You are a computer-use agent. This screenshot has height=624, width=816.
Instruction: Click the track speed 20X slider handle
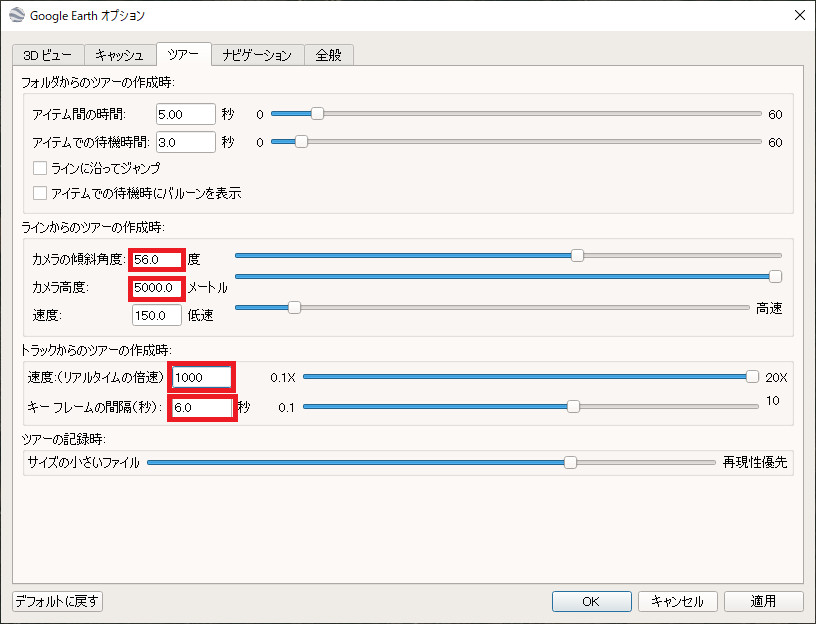[752, 376]
